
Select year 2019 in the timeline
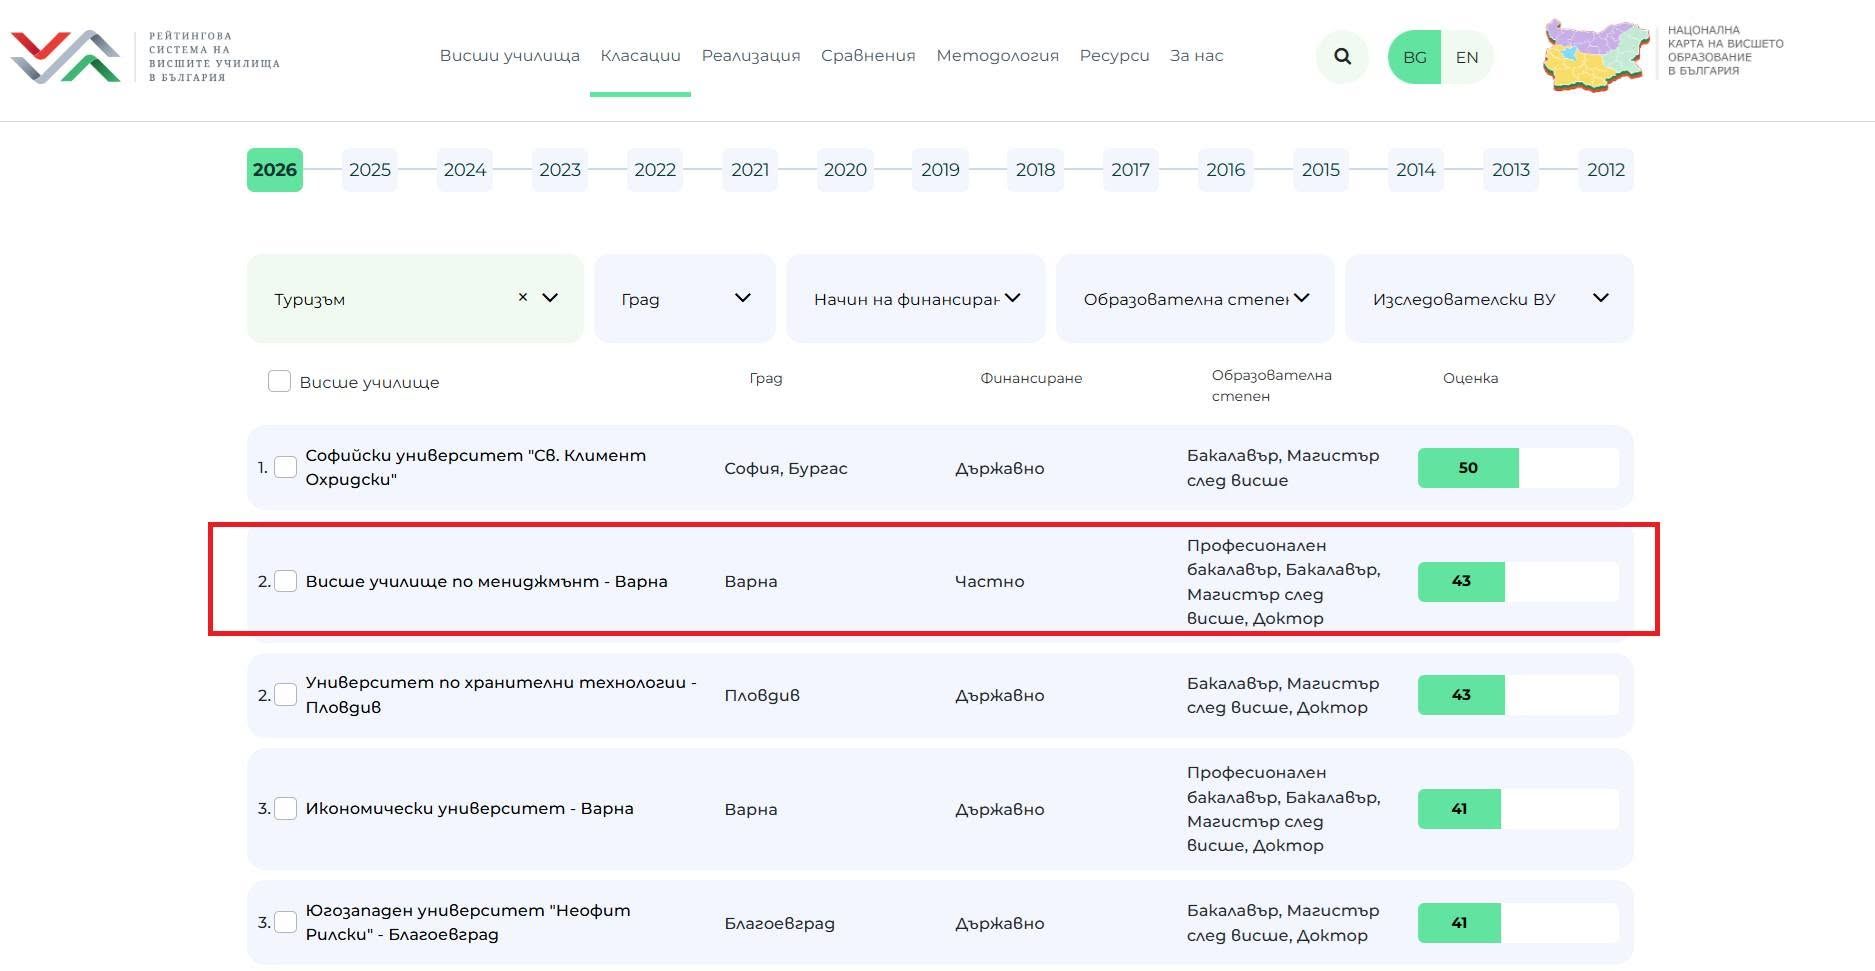pyautogui.click(x=940, y=170)
